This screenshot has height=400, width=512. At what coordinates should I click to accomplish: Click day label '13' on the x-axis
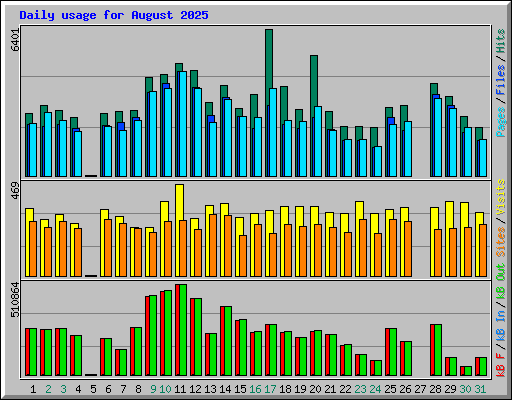coord(210,389)
